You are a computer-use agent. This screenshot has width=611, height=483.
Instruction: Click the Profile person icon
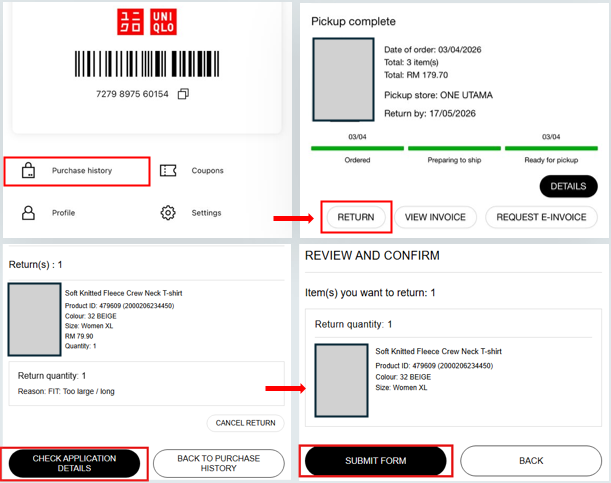(x=29, y=213)
